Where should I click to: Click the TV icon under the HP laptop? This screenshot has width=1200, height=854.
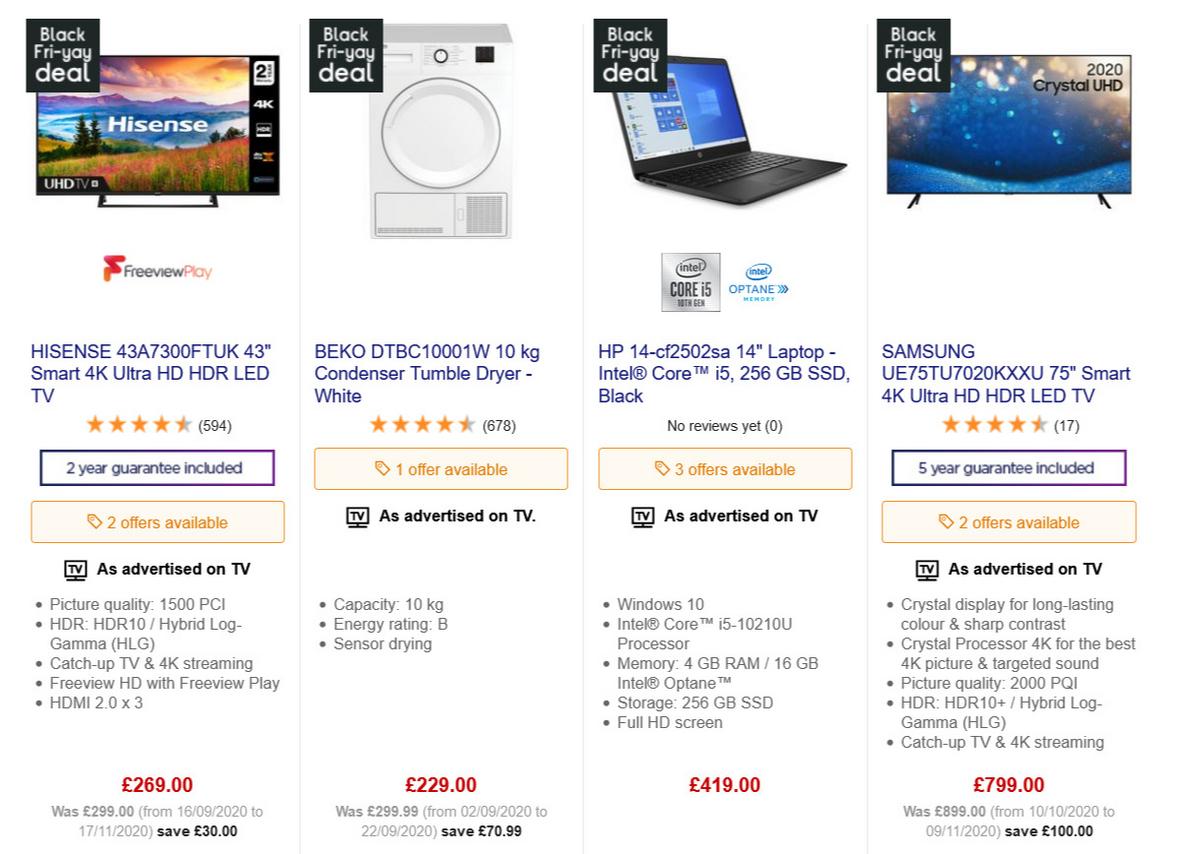pyautogui.click(x=642, y=517)
